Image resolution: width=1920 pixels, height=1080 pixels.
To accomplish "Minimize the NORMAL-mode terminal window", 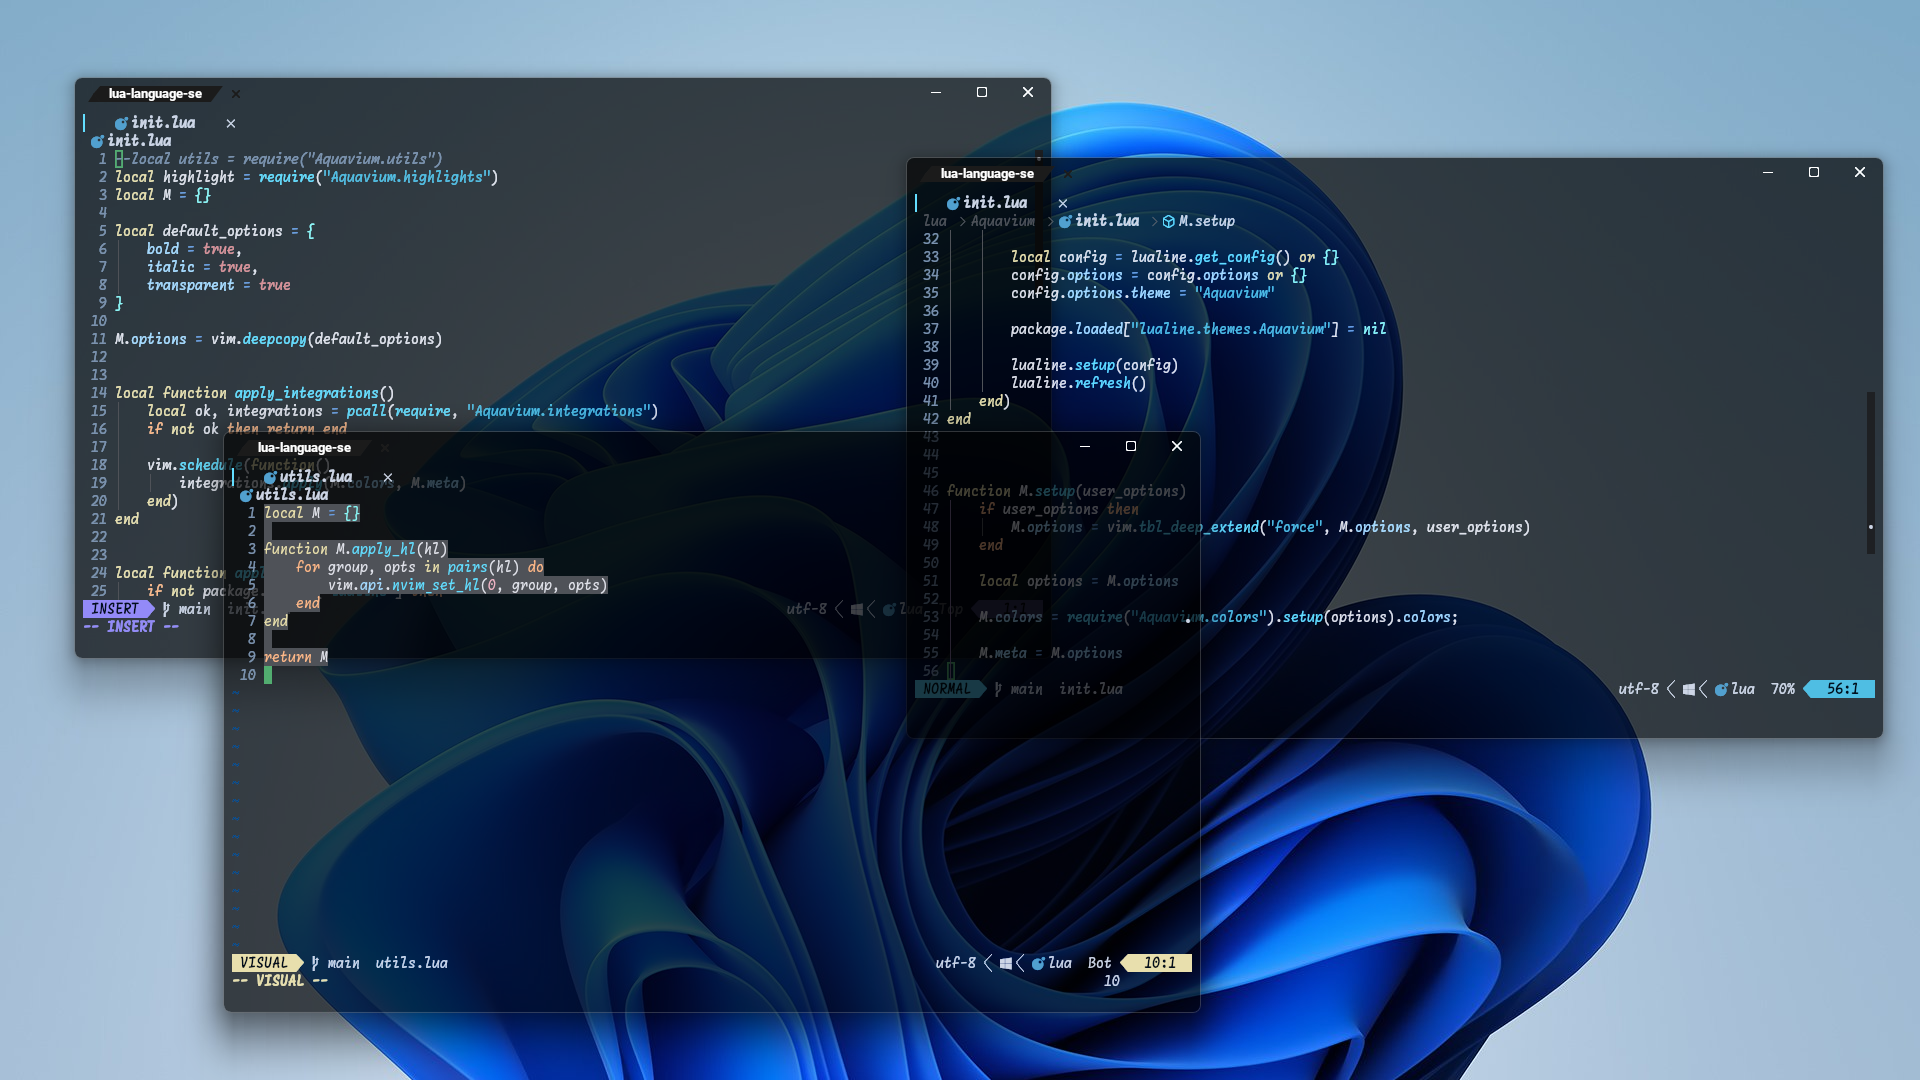I will tap(1768, 172).
